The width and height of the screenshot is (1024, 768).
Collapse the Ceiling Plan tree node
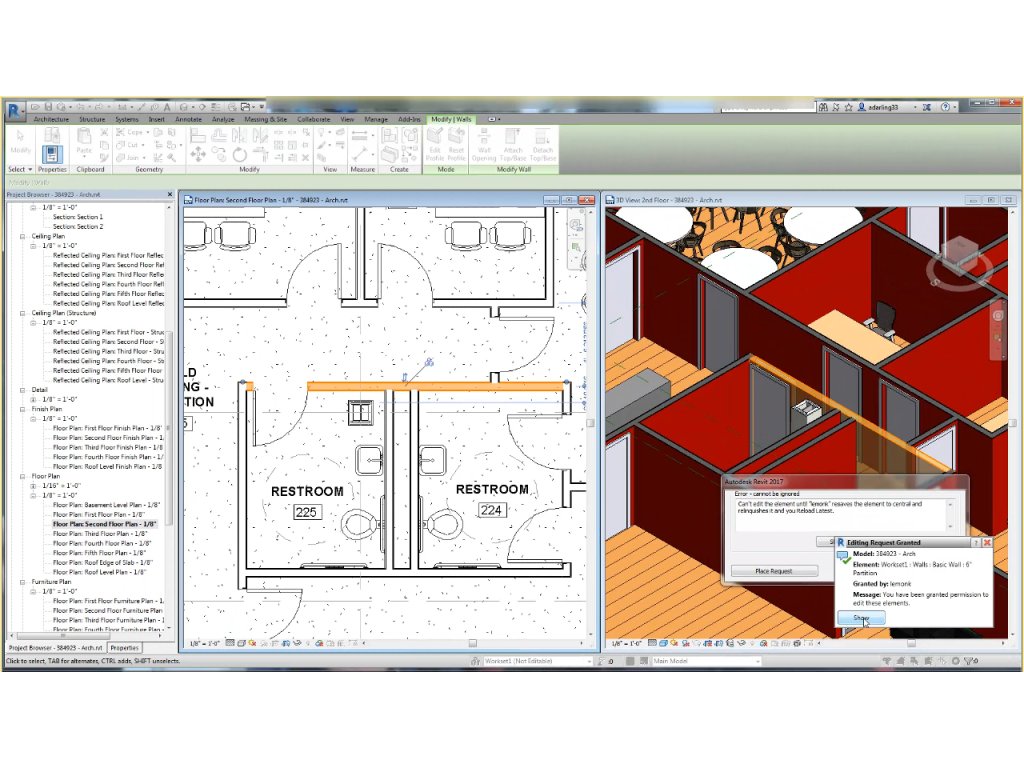coord(23,236)
